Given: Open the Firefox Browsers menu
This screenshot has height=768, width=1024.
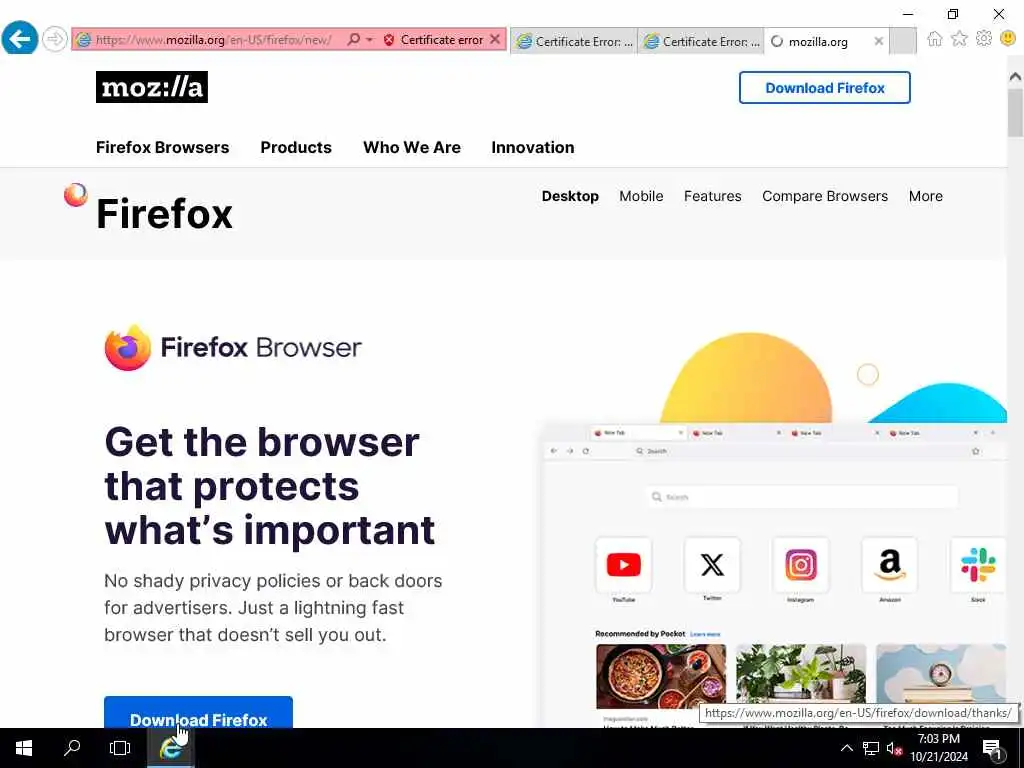Looking at the screenshot, I should click(x=163, y=148).
